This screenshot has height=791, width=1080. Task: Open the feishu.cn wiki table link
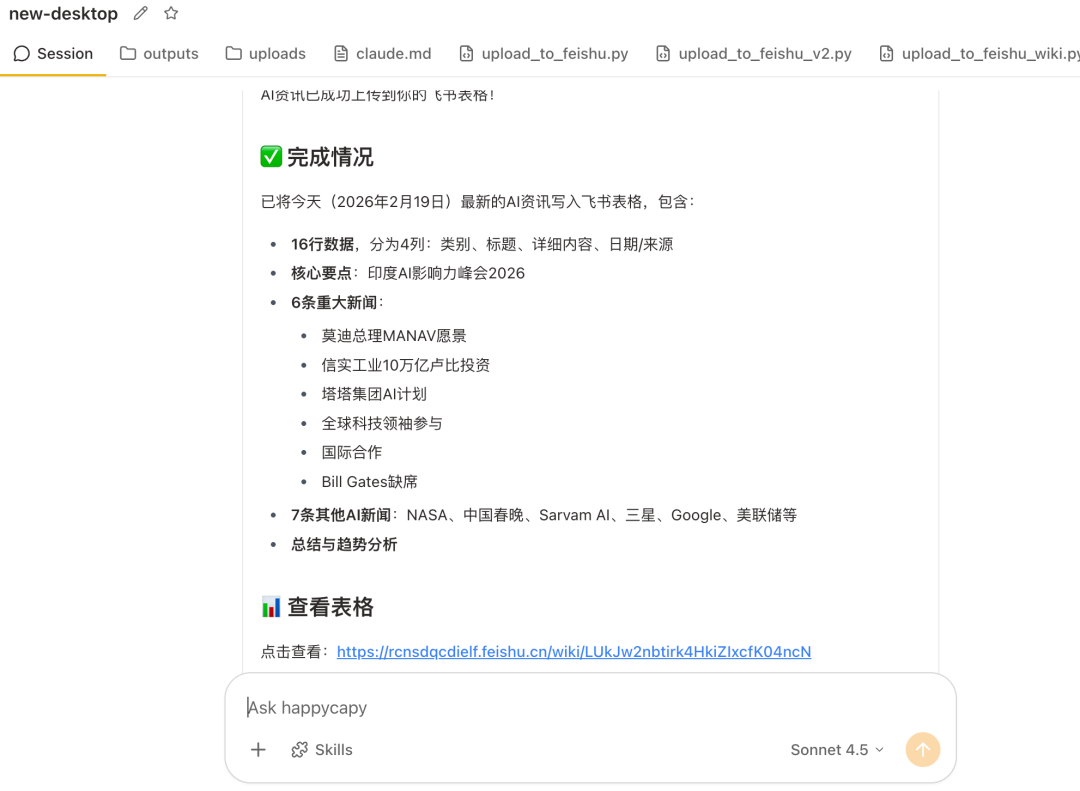pos(573,651)
